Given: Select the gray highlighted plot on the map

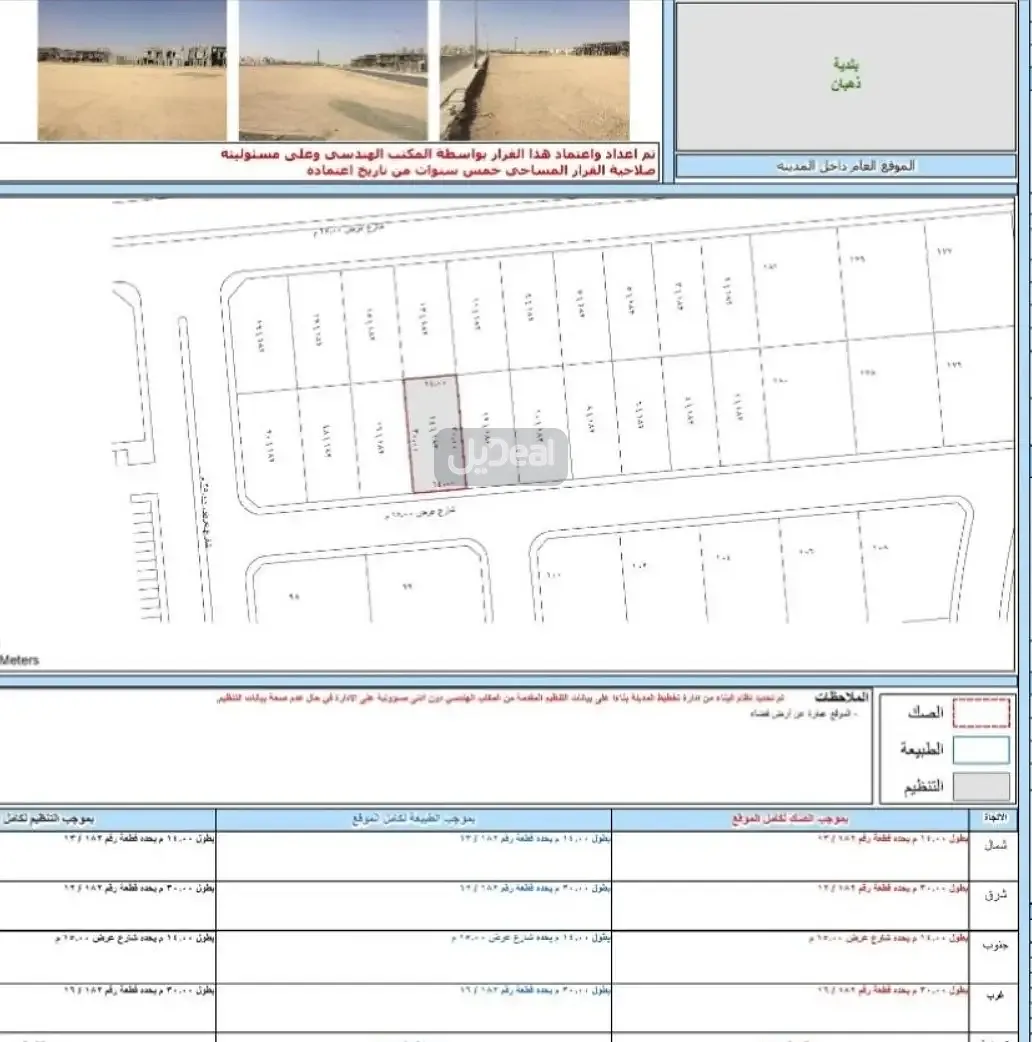Looking at the screenshot, I should click(431, 435).
